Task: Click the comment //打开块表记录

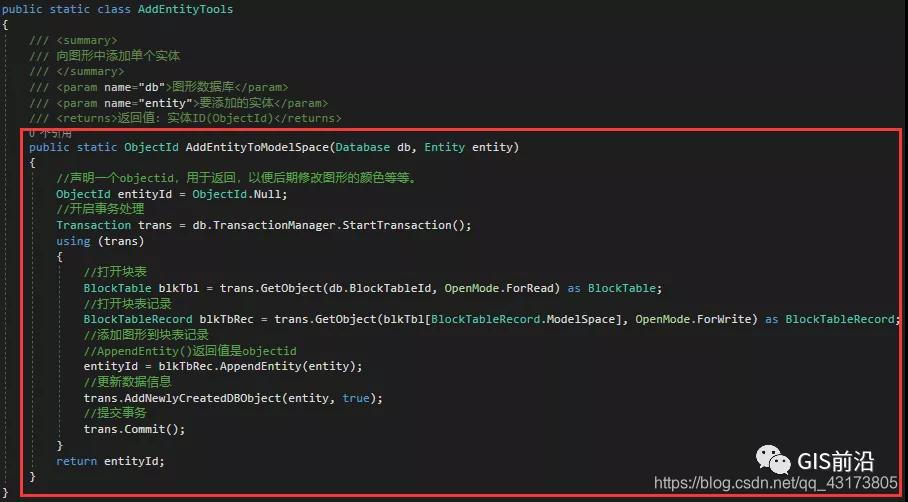Action: [x=127, y=303]
